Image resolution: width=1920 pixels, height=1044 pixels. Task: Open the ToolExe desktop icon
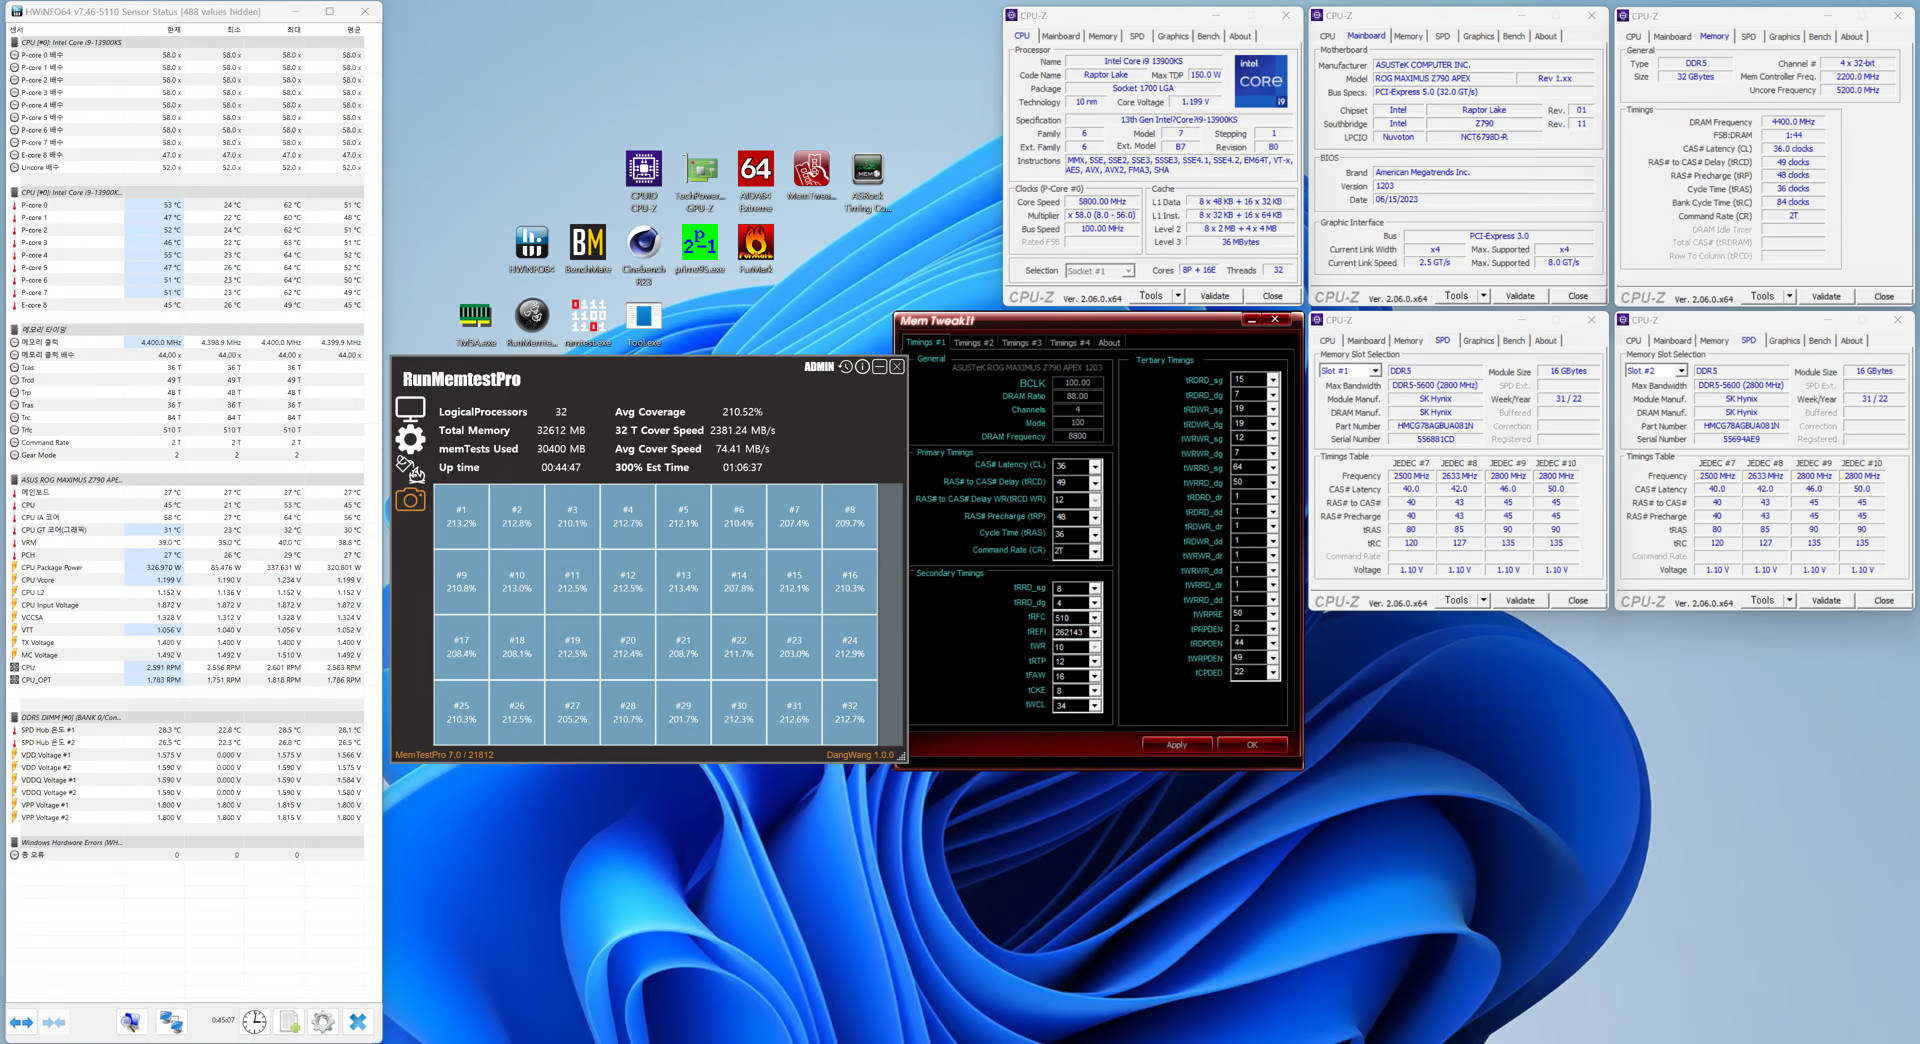pos(643,323)
